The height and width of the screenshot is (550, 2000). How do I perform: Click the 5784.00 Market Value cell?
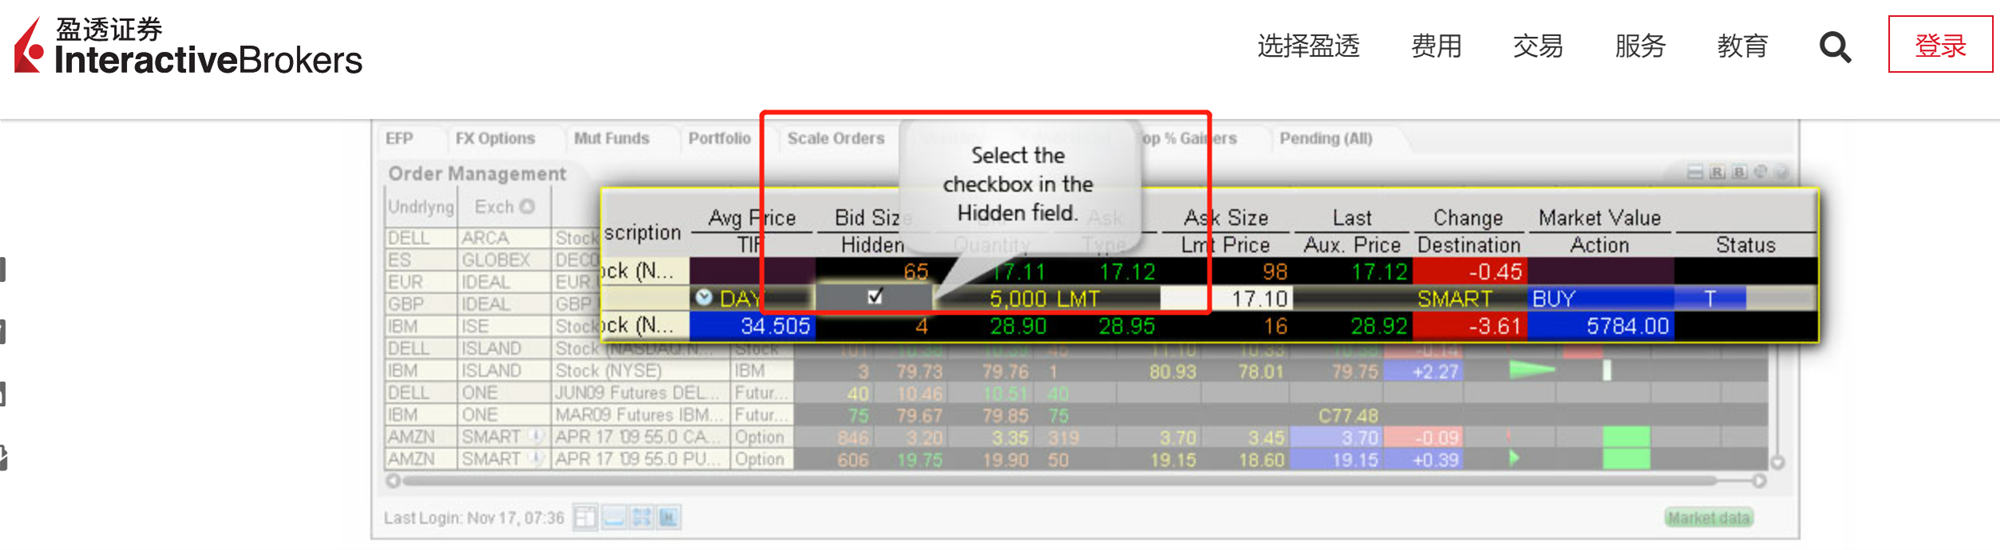pos(1601,326)
